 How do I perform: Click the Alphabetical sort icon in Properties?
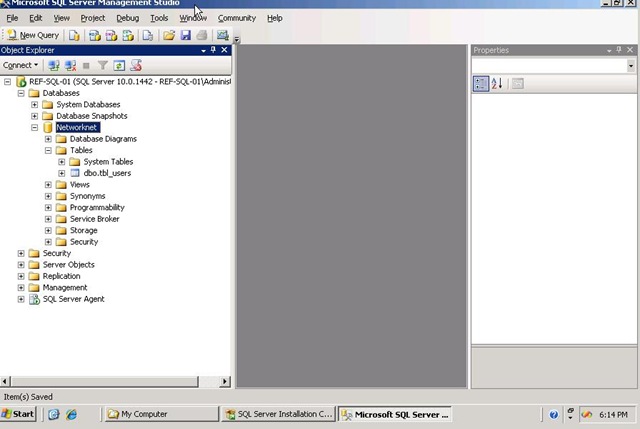(x=497, y=84)
